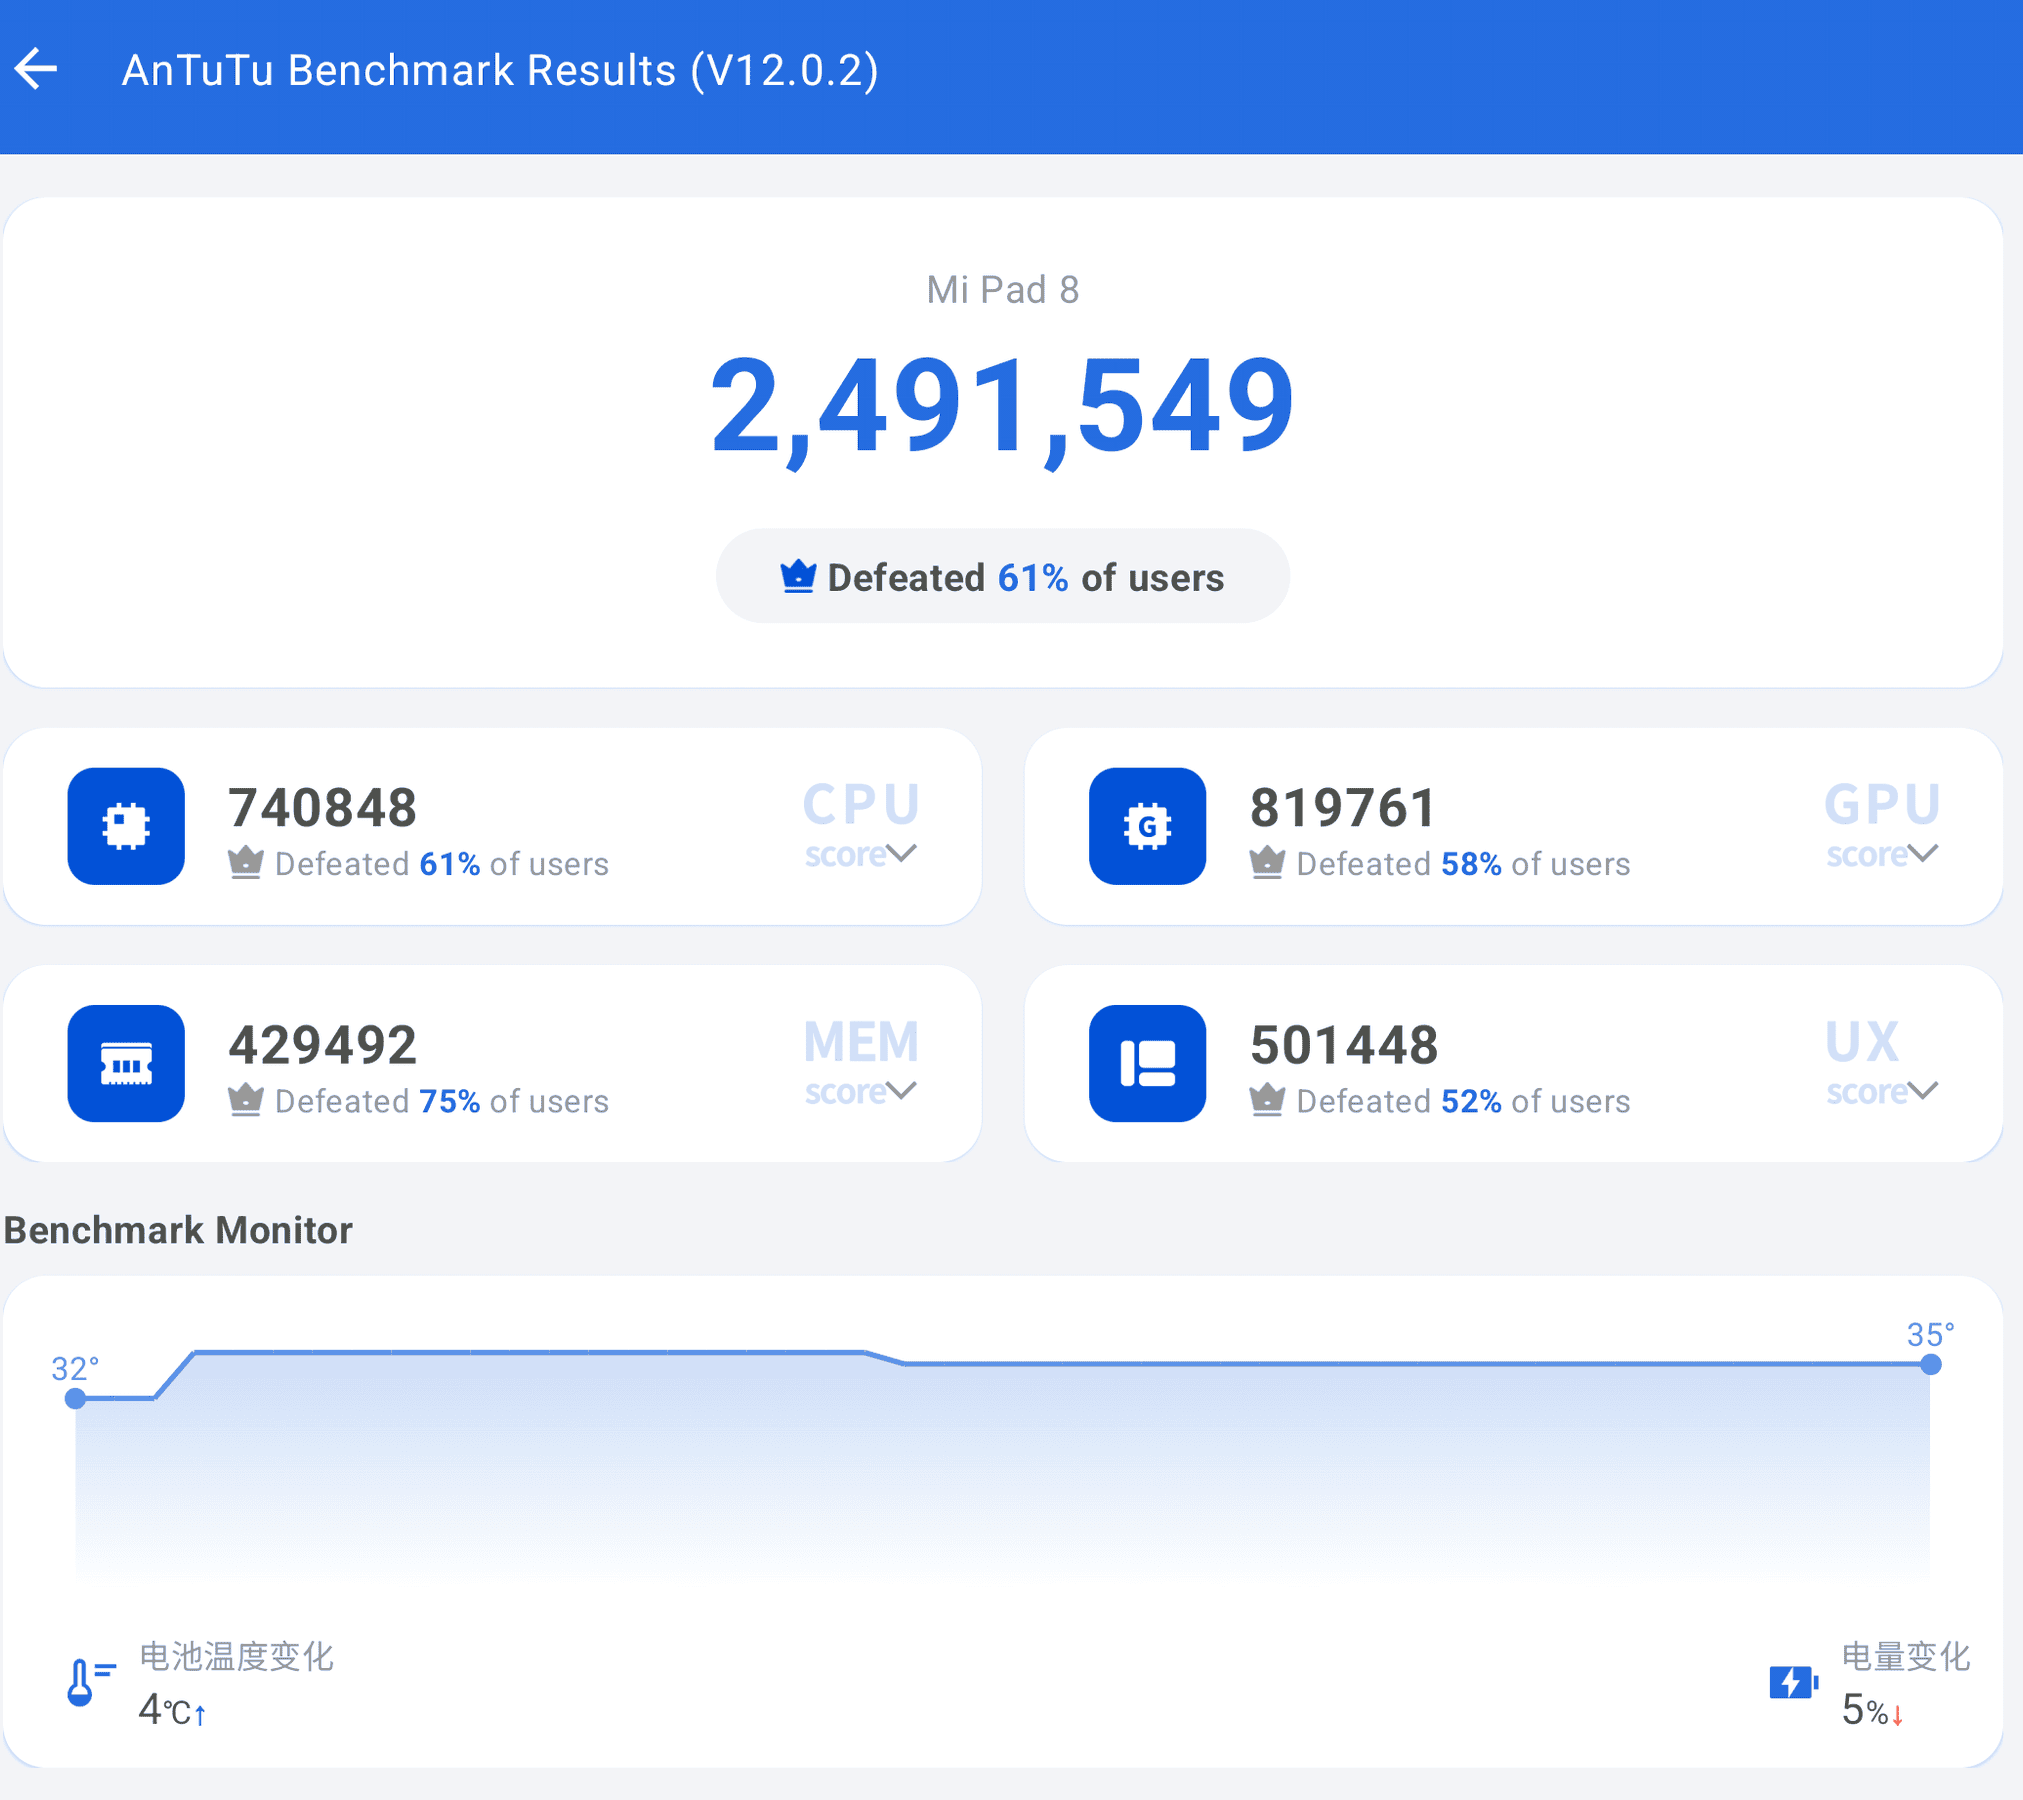Tap the GPU chip icon
This screenshot has height=1800, width=2023.
coord(1147,826)
